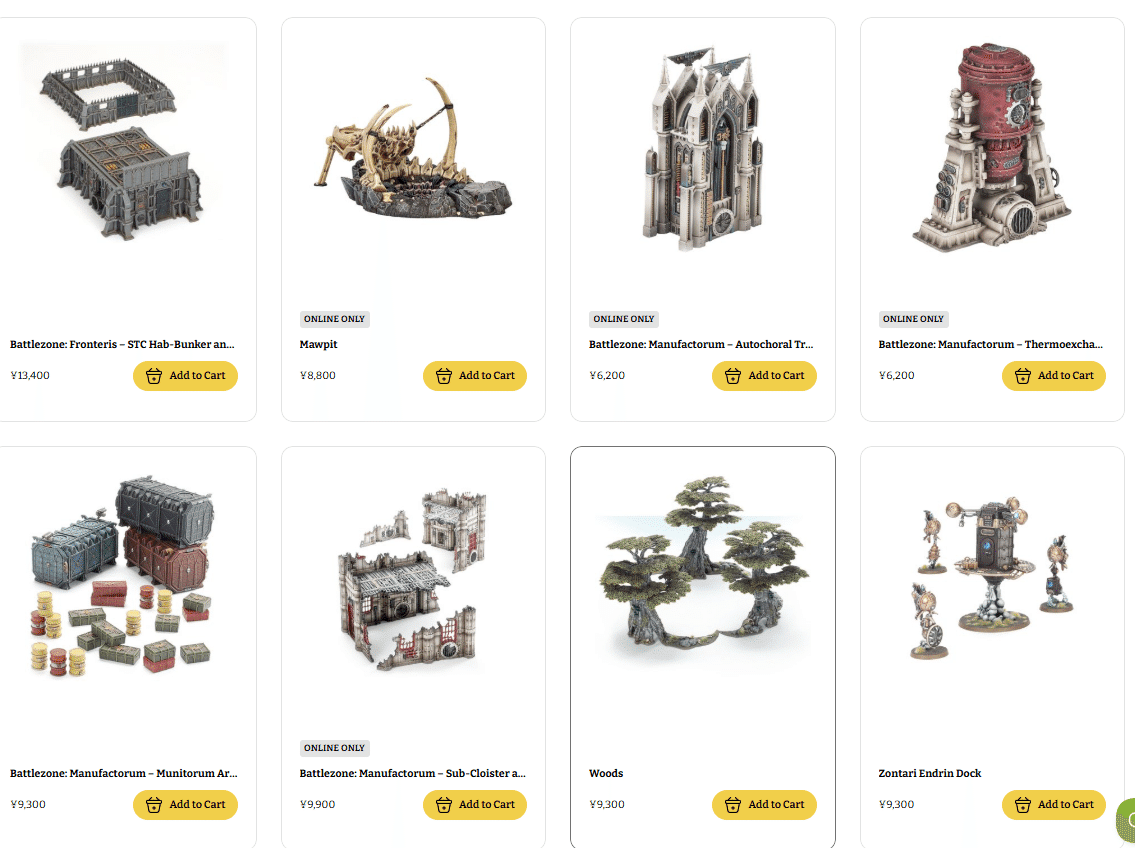Click basket icon for Woods Add to Cart
The width and height of the screenshot is (1135, 848).
coord(733,805)
